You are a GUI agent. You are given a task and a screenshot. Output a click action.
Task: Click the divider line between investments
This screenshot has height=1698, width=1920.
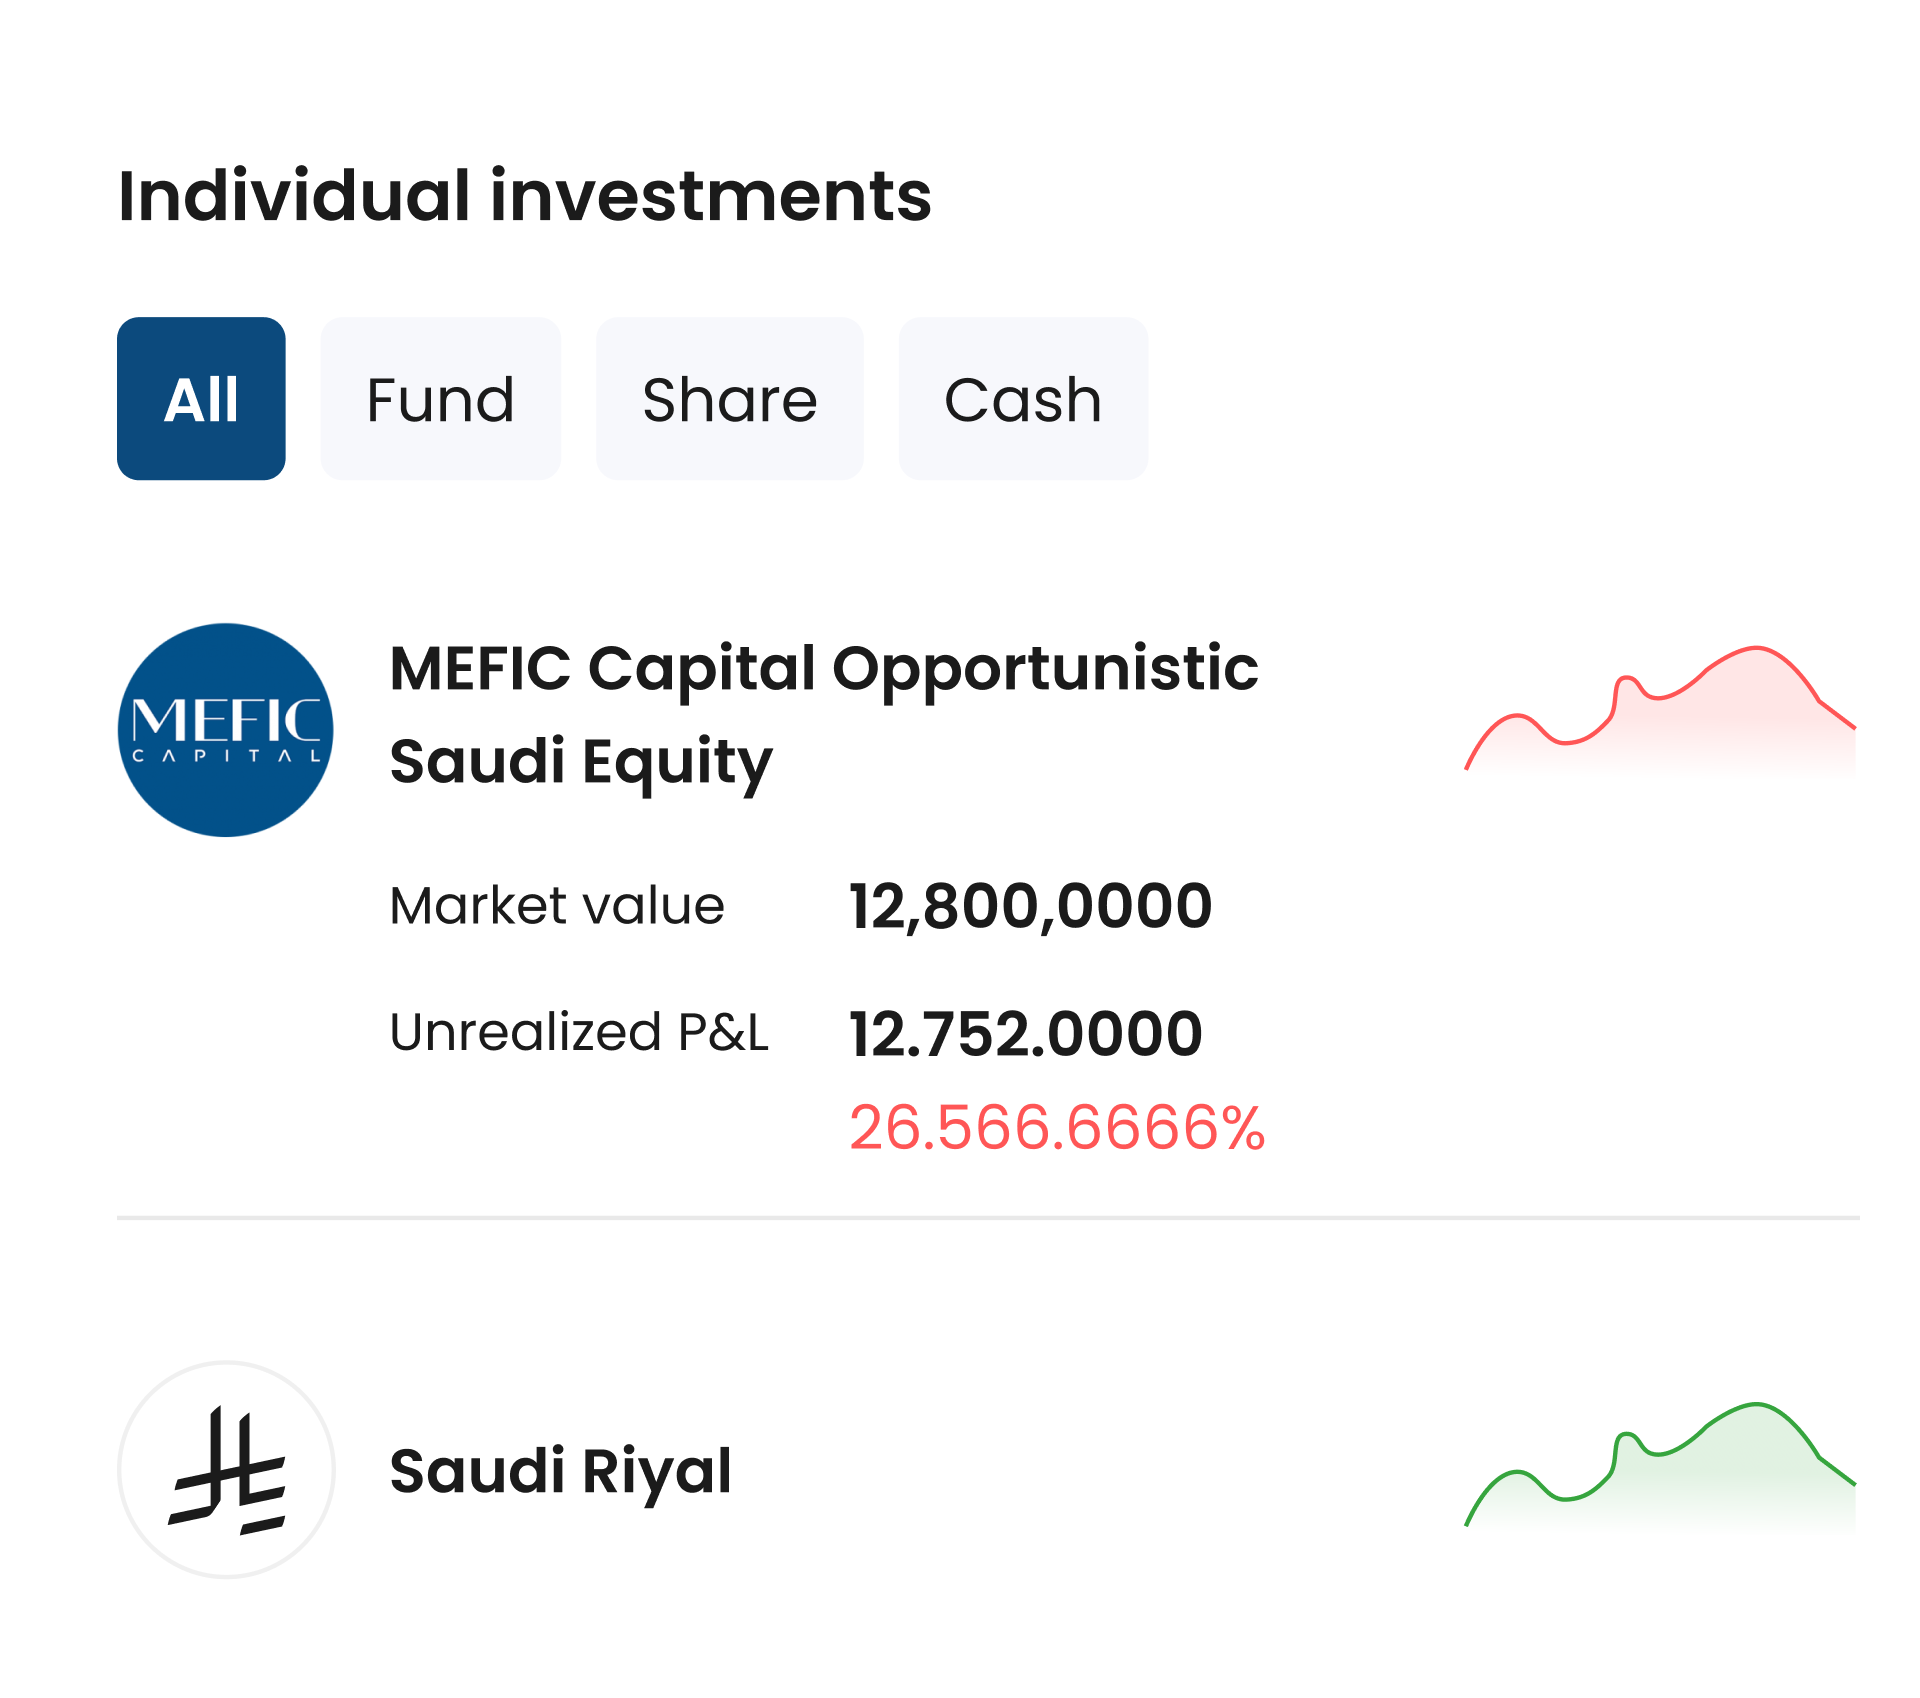click(x=987, y=1218)
